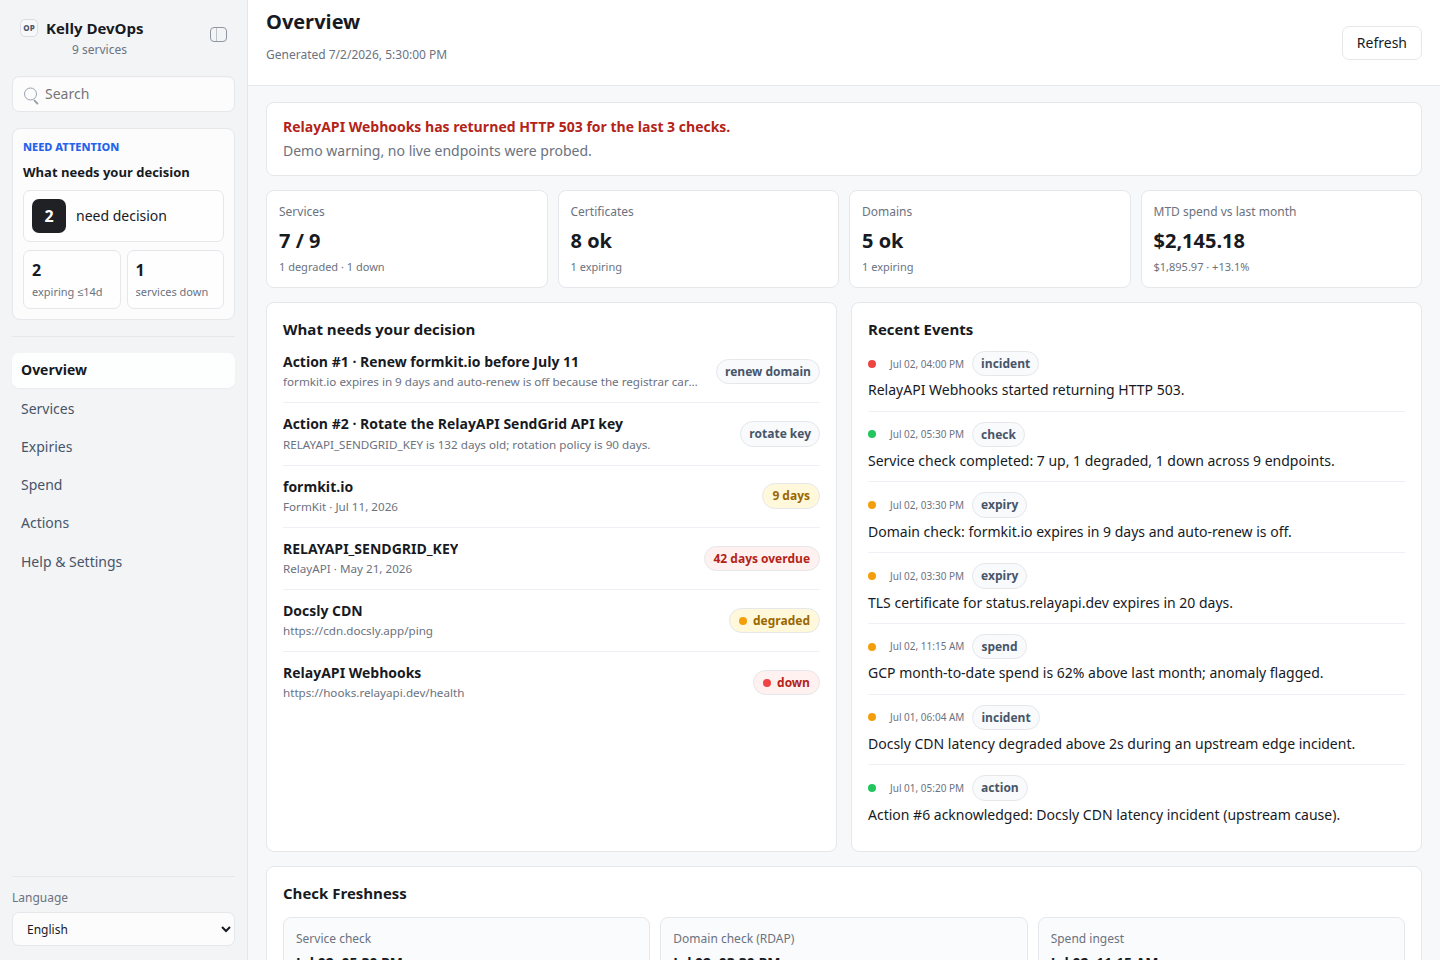Click the spend tag in Recent Events
This screenshot has height=960, width=1440.
coord(999,647)
